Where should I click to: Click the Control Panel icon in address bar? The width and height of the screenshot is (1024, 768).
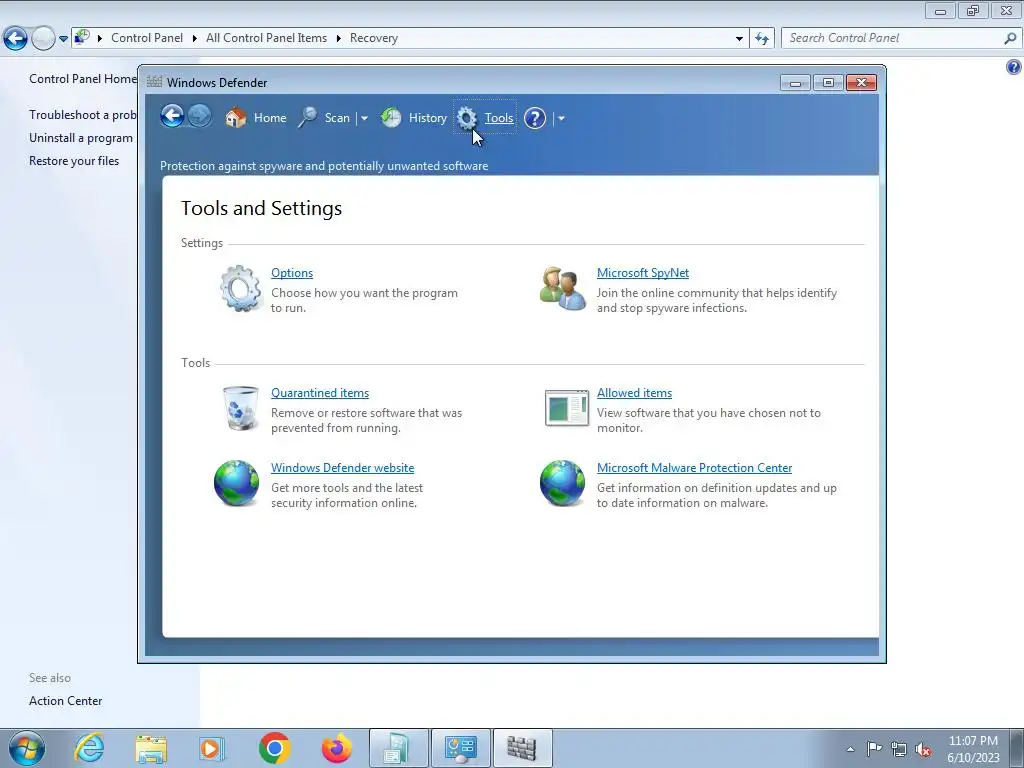82,37
